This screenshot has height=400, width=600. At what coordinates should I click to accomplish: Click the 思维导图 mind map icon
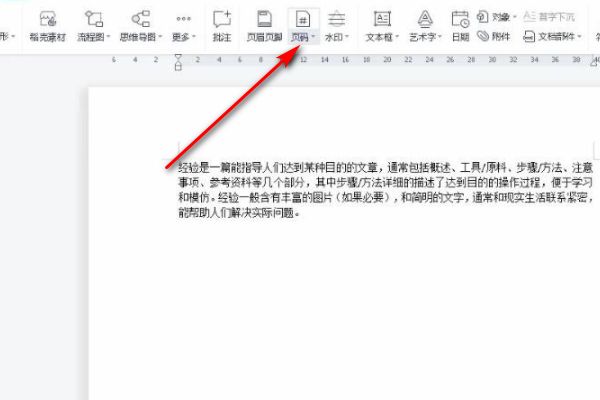(x=141, y=19)
